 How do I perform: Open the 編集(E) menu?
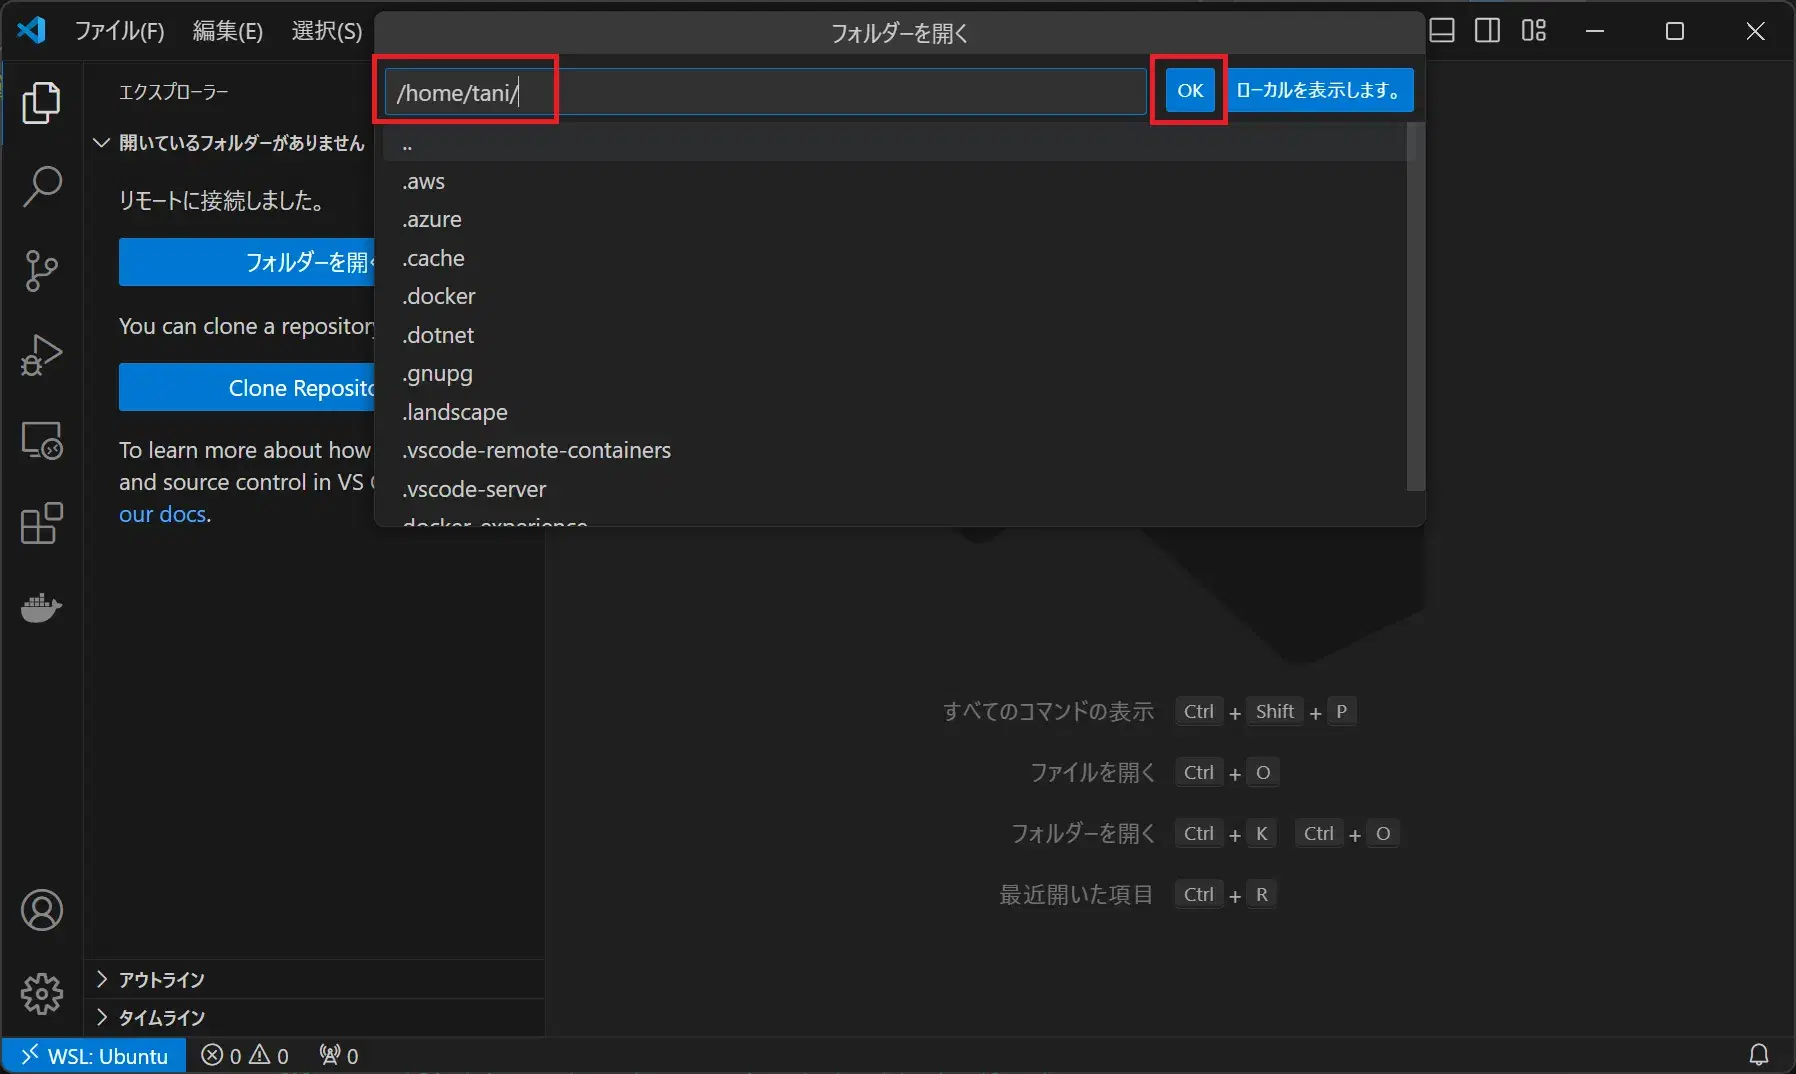click(x=228, y=31)
